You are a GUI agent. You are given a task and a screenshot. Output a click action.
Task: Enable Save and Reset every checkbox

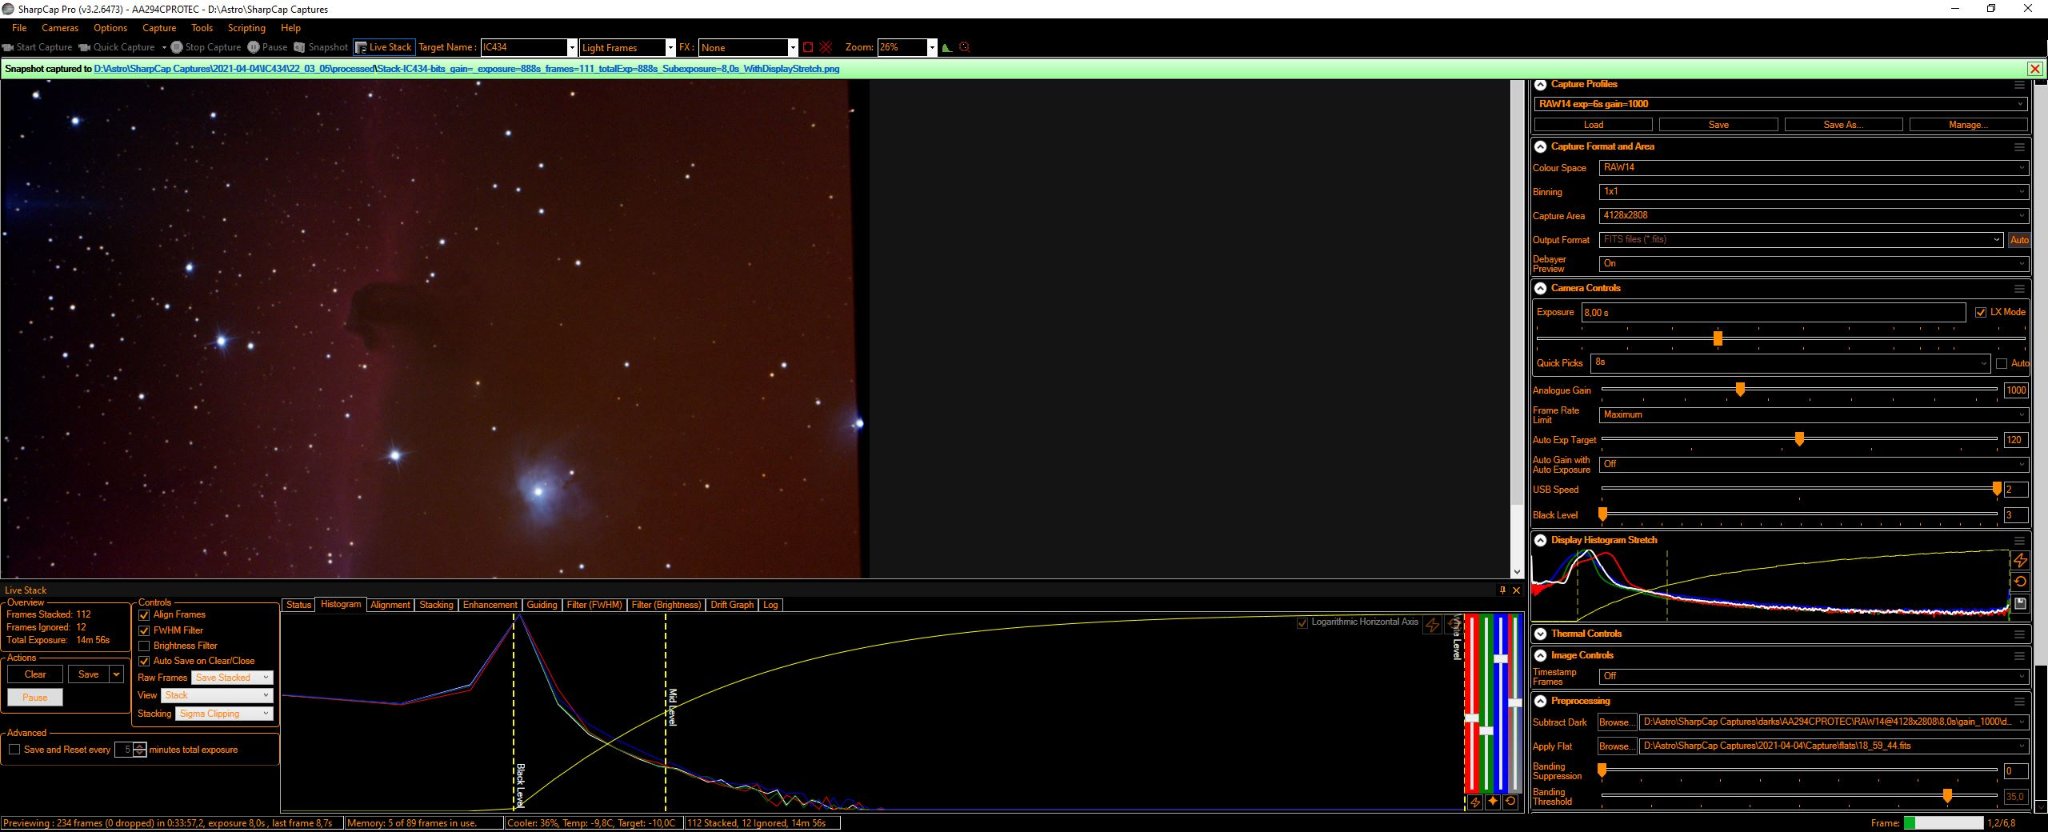14,749
